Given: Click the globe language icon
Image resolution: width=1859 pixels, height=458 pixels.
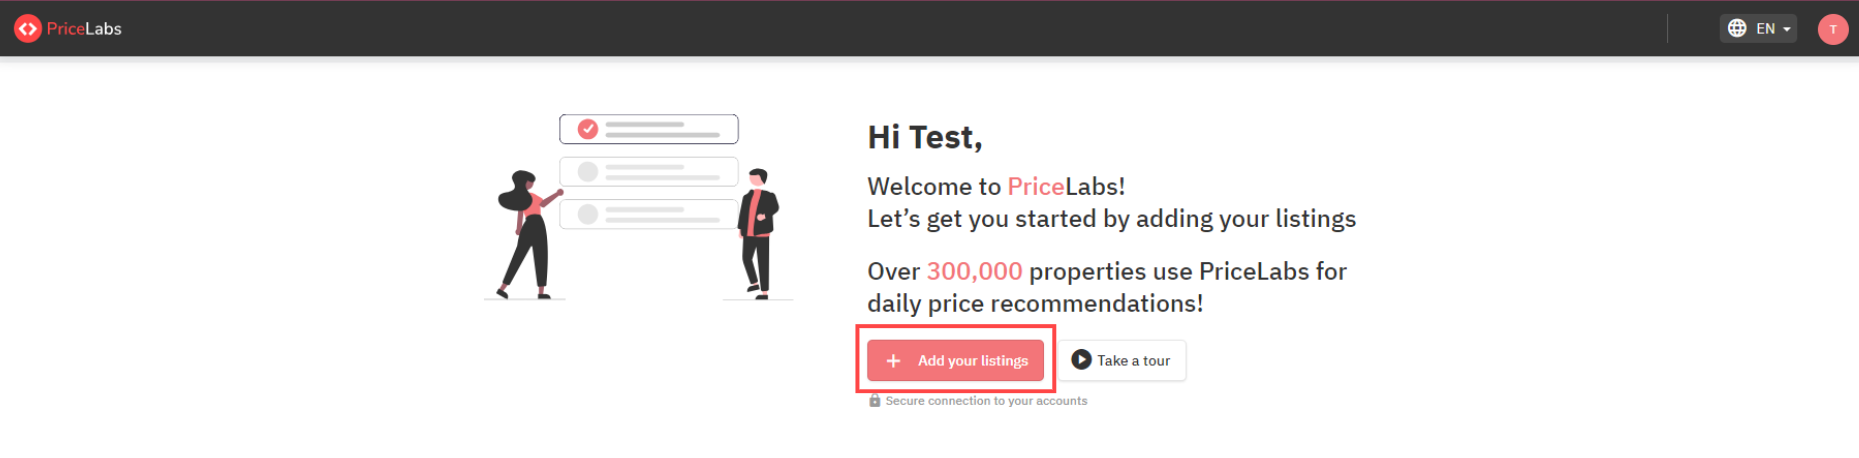Looking at the screenshot, I should tap(1737, 29).
